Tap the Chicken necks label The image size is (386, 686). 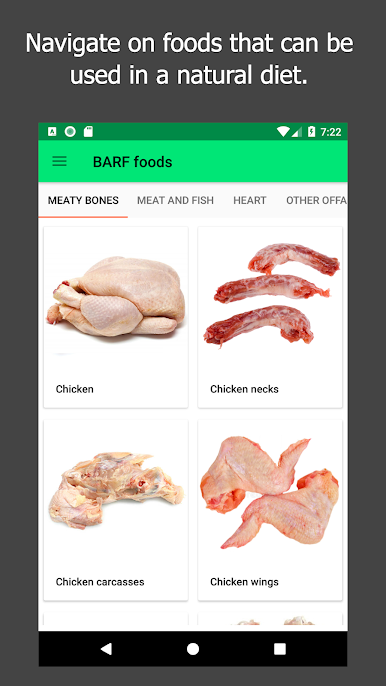(x=244, y=389)
